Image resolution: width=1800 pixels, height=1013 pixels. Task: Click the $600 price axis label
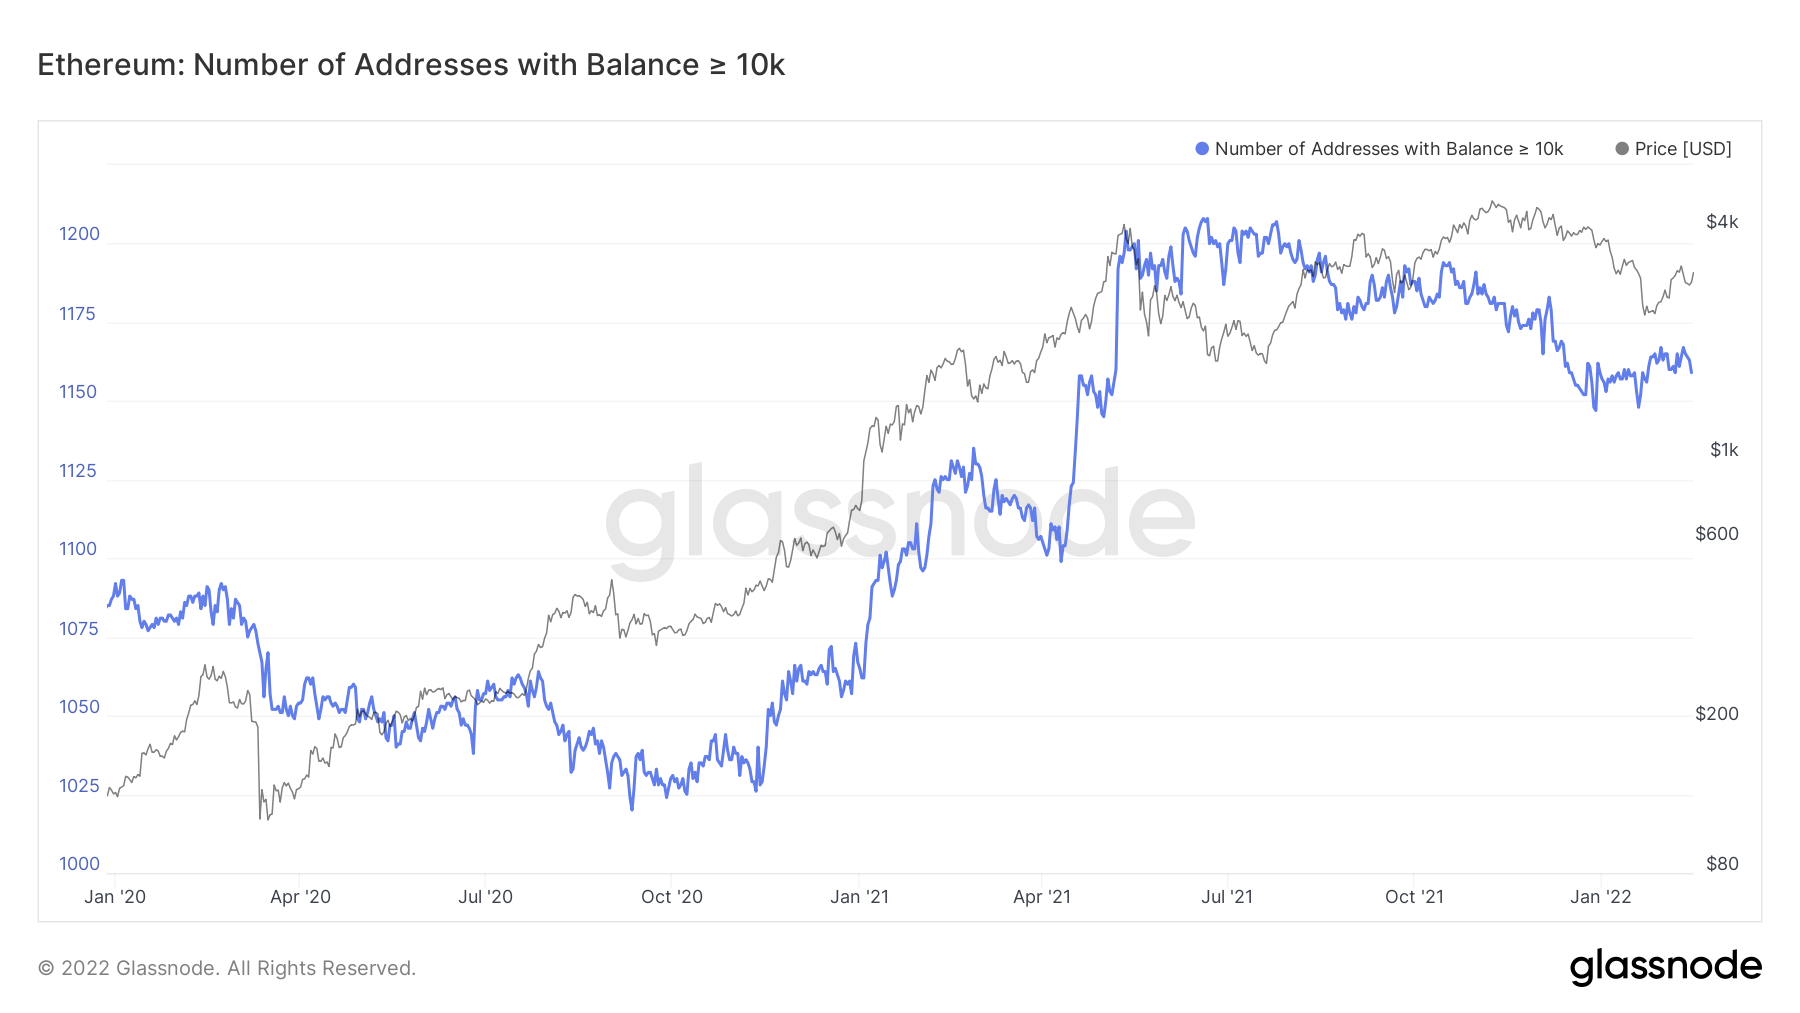click(1717, 534)
